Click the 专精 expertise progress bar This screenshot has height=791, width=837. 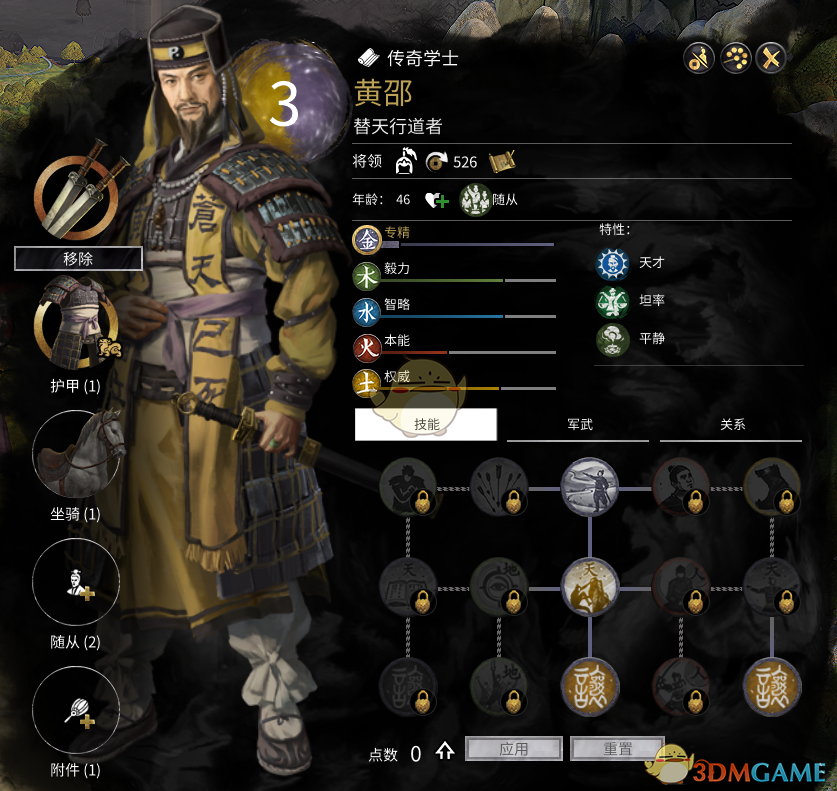click(x=468, y=244)
